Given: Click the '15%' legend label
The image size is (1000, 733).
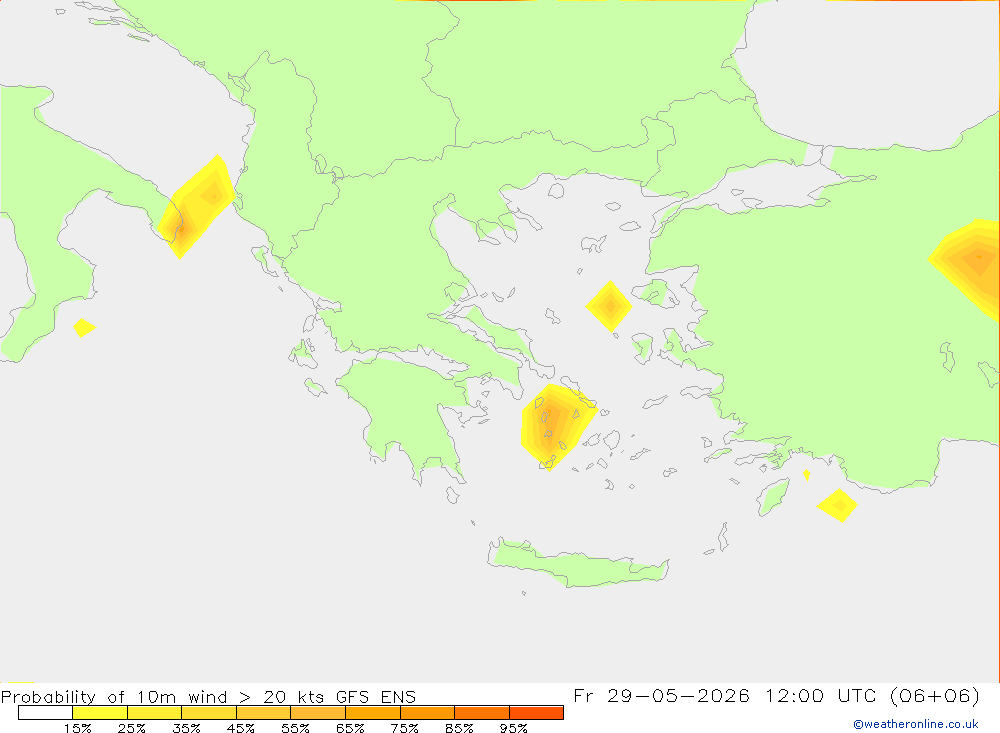Looking at the screenshot, I should click(77, 728).
